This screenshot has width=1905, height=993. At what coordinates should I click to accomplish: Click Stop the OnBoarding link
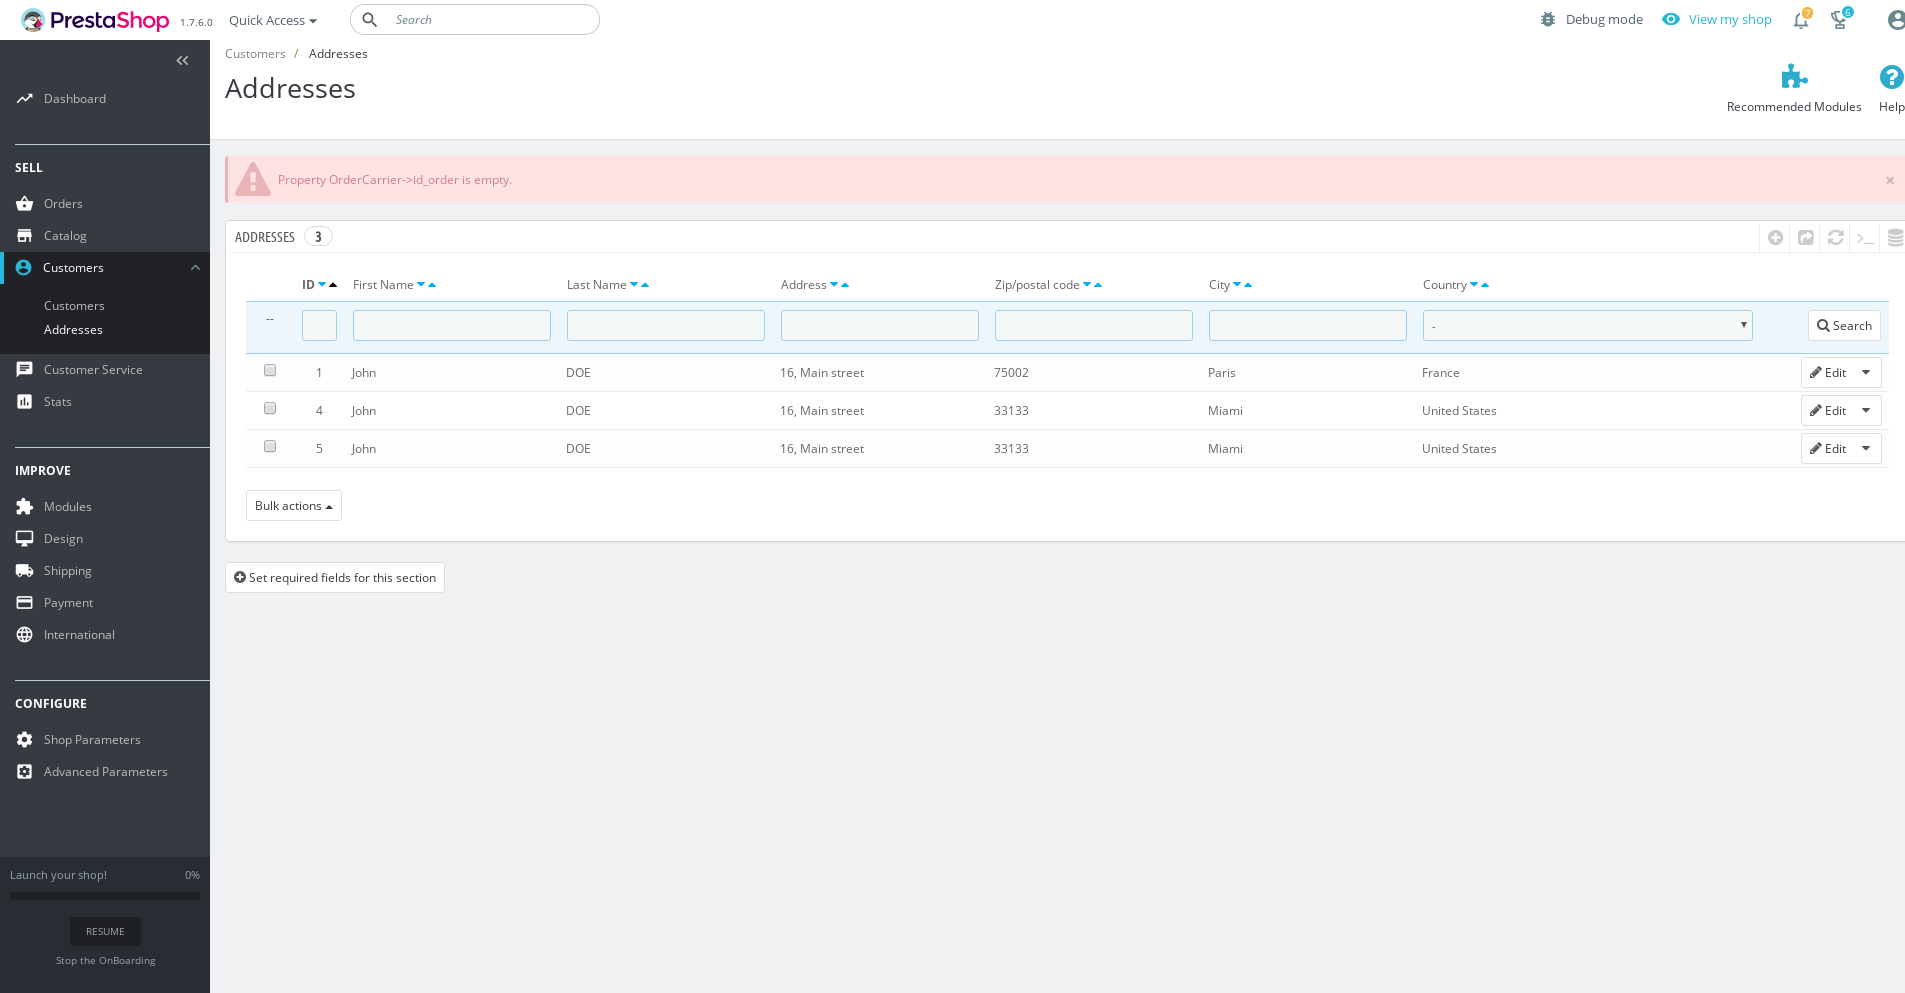106,961
